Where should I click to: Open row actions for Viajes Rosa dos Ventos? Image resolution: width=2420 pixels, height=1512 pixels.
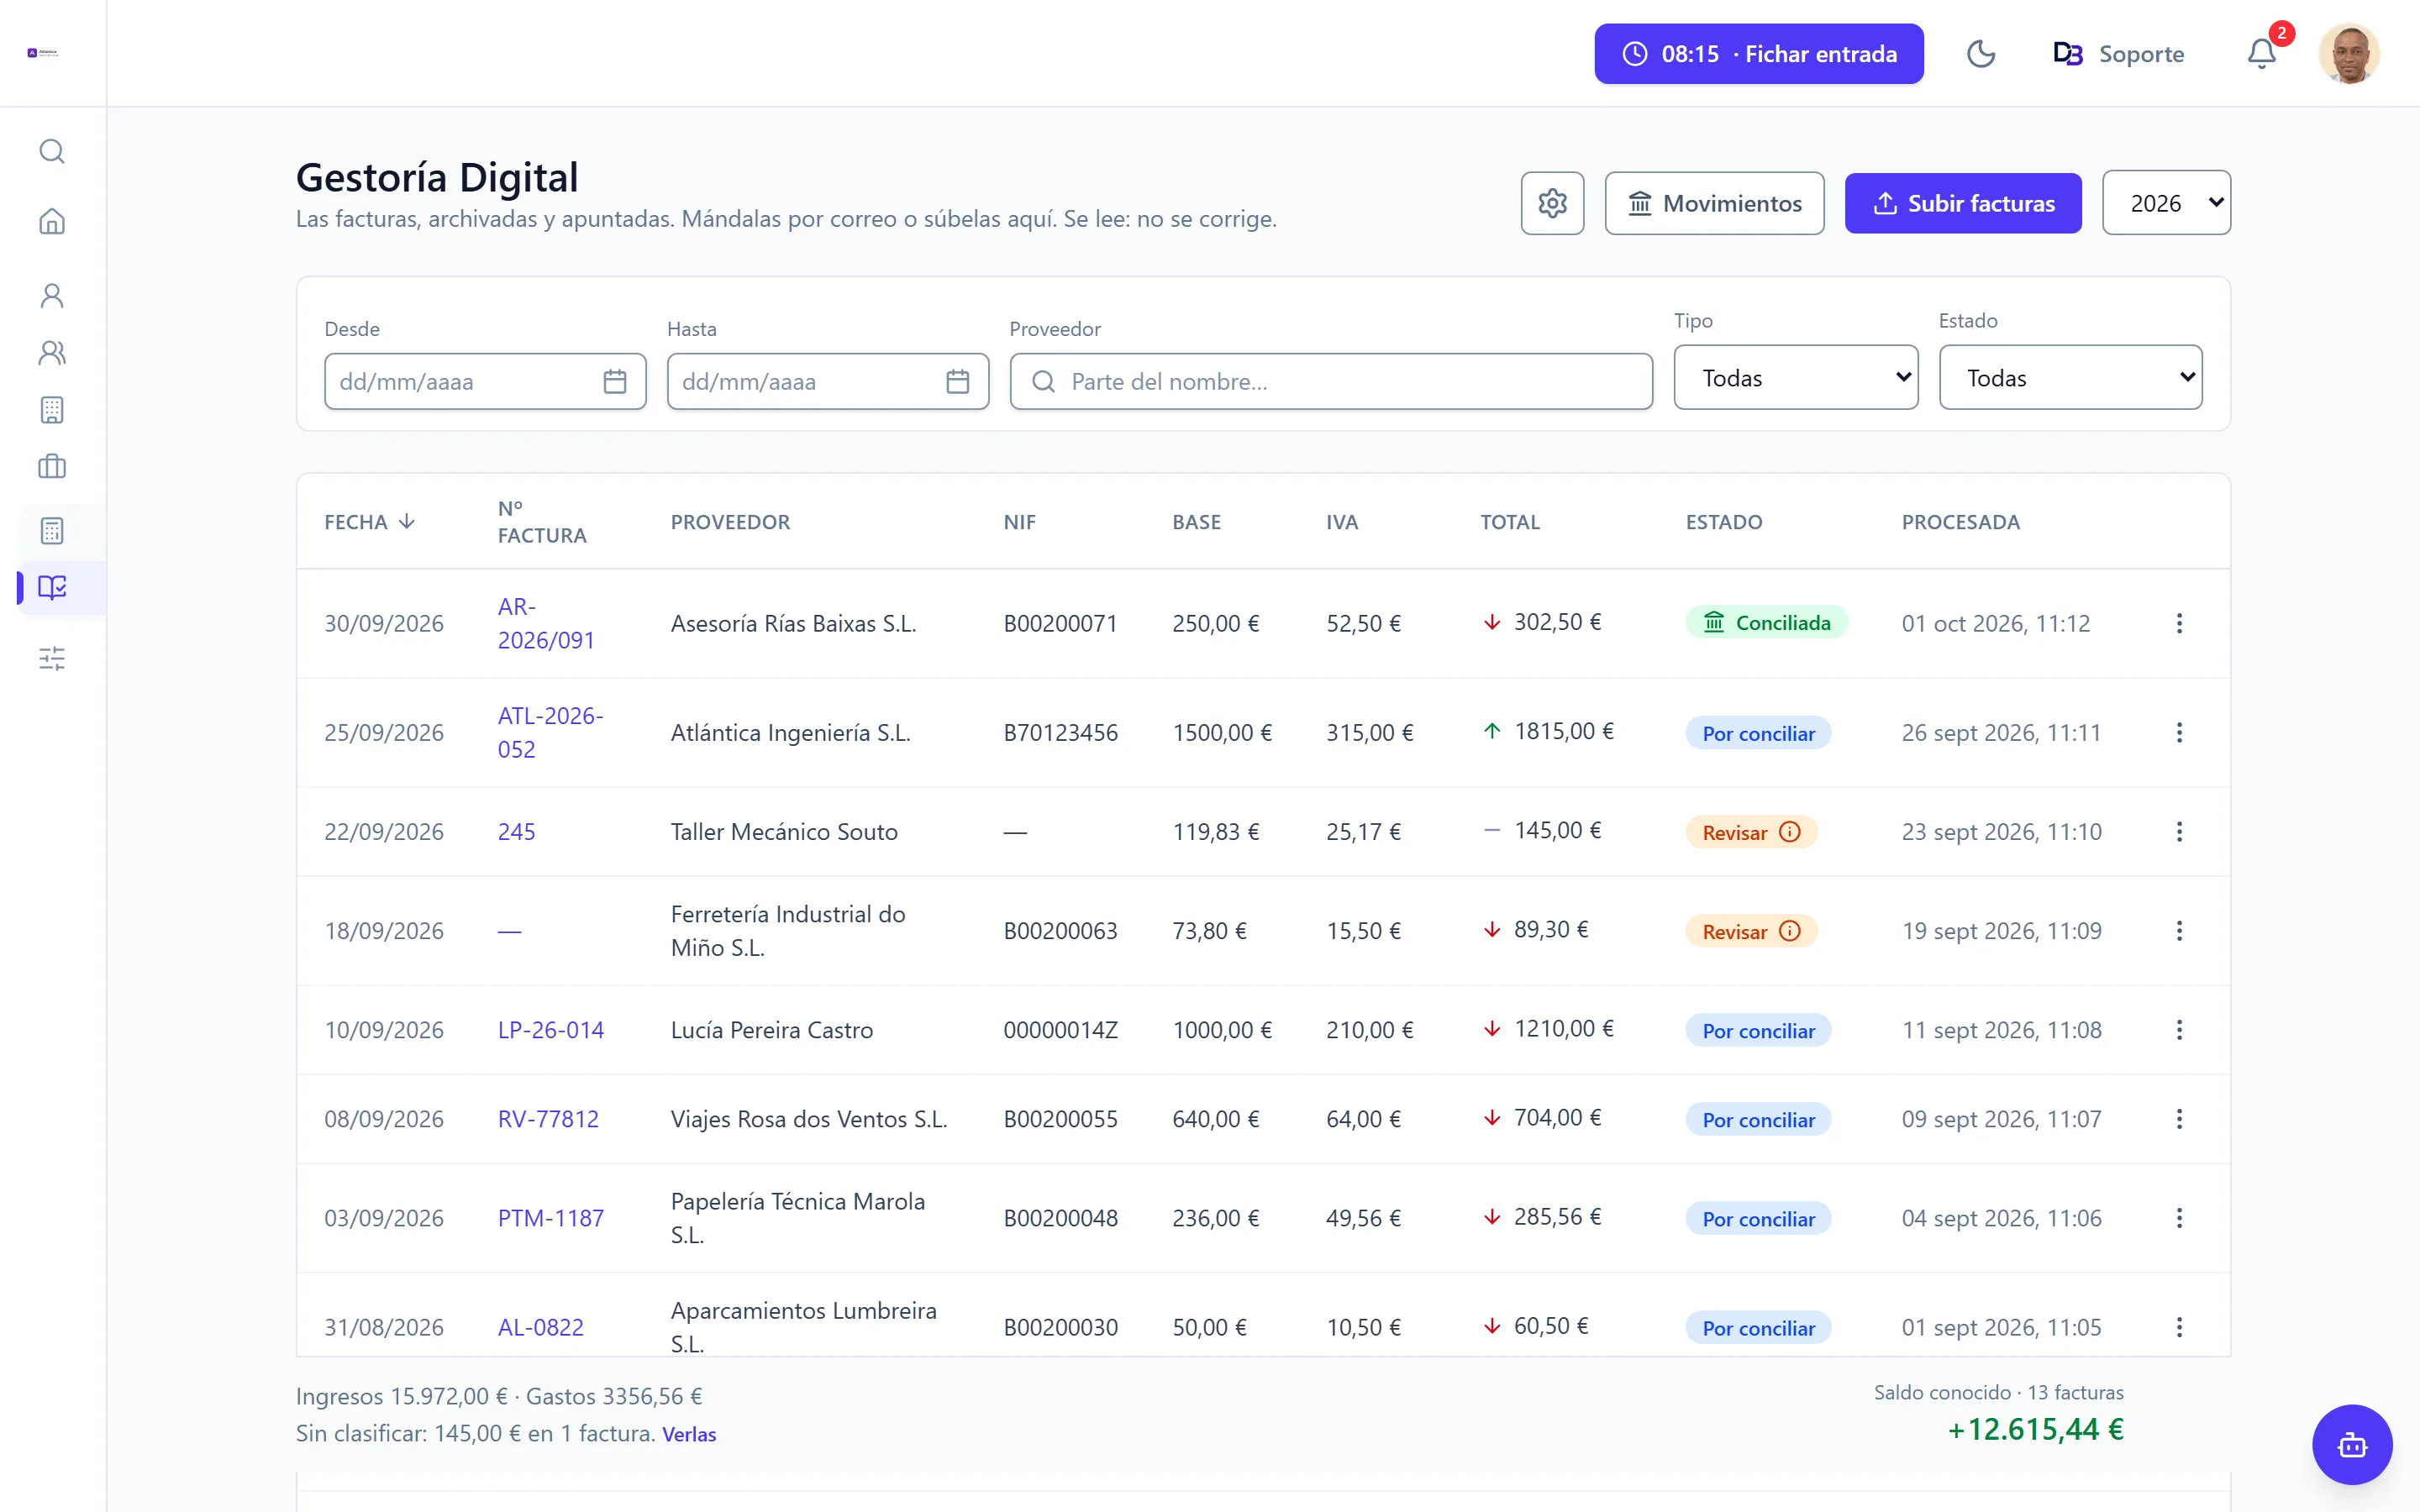click(x=2179, y=1119)
